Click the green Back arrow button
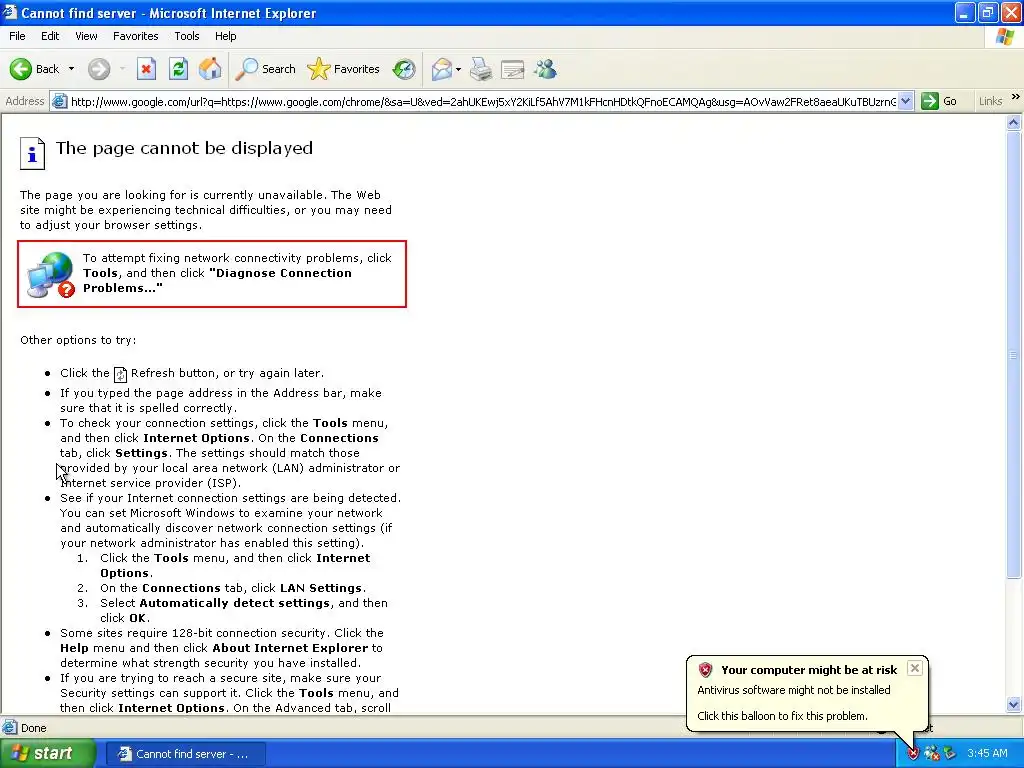1024x768 pixels. 21,69
